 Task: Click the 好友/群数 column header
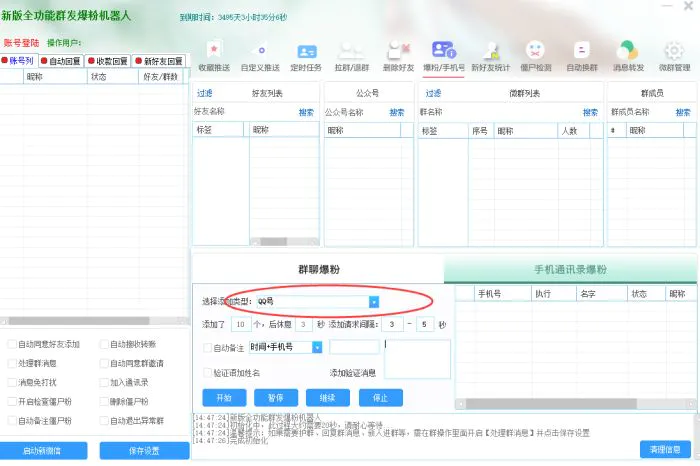[161, 77]
